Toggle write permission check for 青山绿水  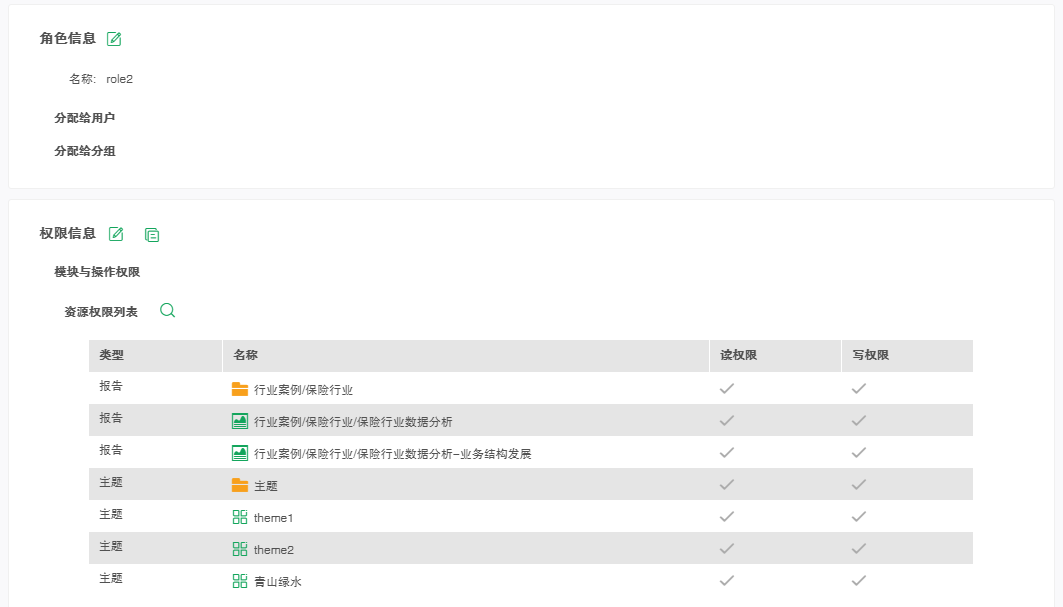coord(858,581)
